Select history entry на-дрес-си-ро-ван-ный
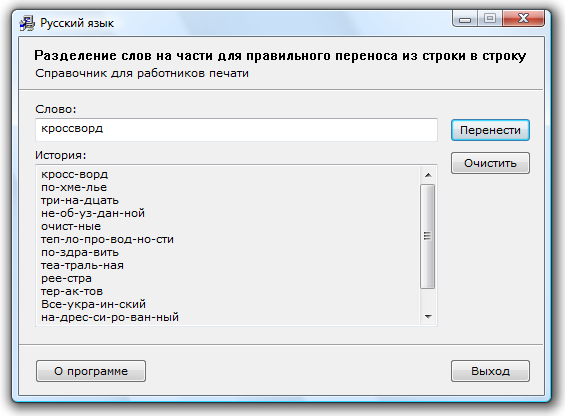 110,317
